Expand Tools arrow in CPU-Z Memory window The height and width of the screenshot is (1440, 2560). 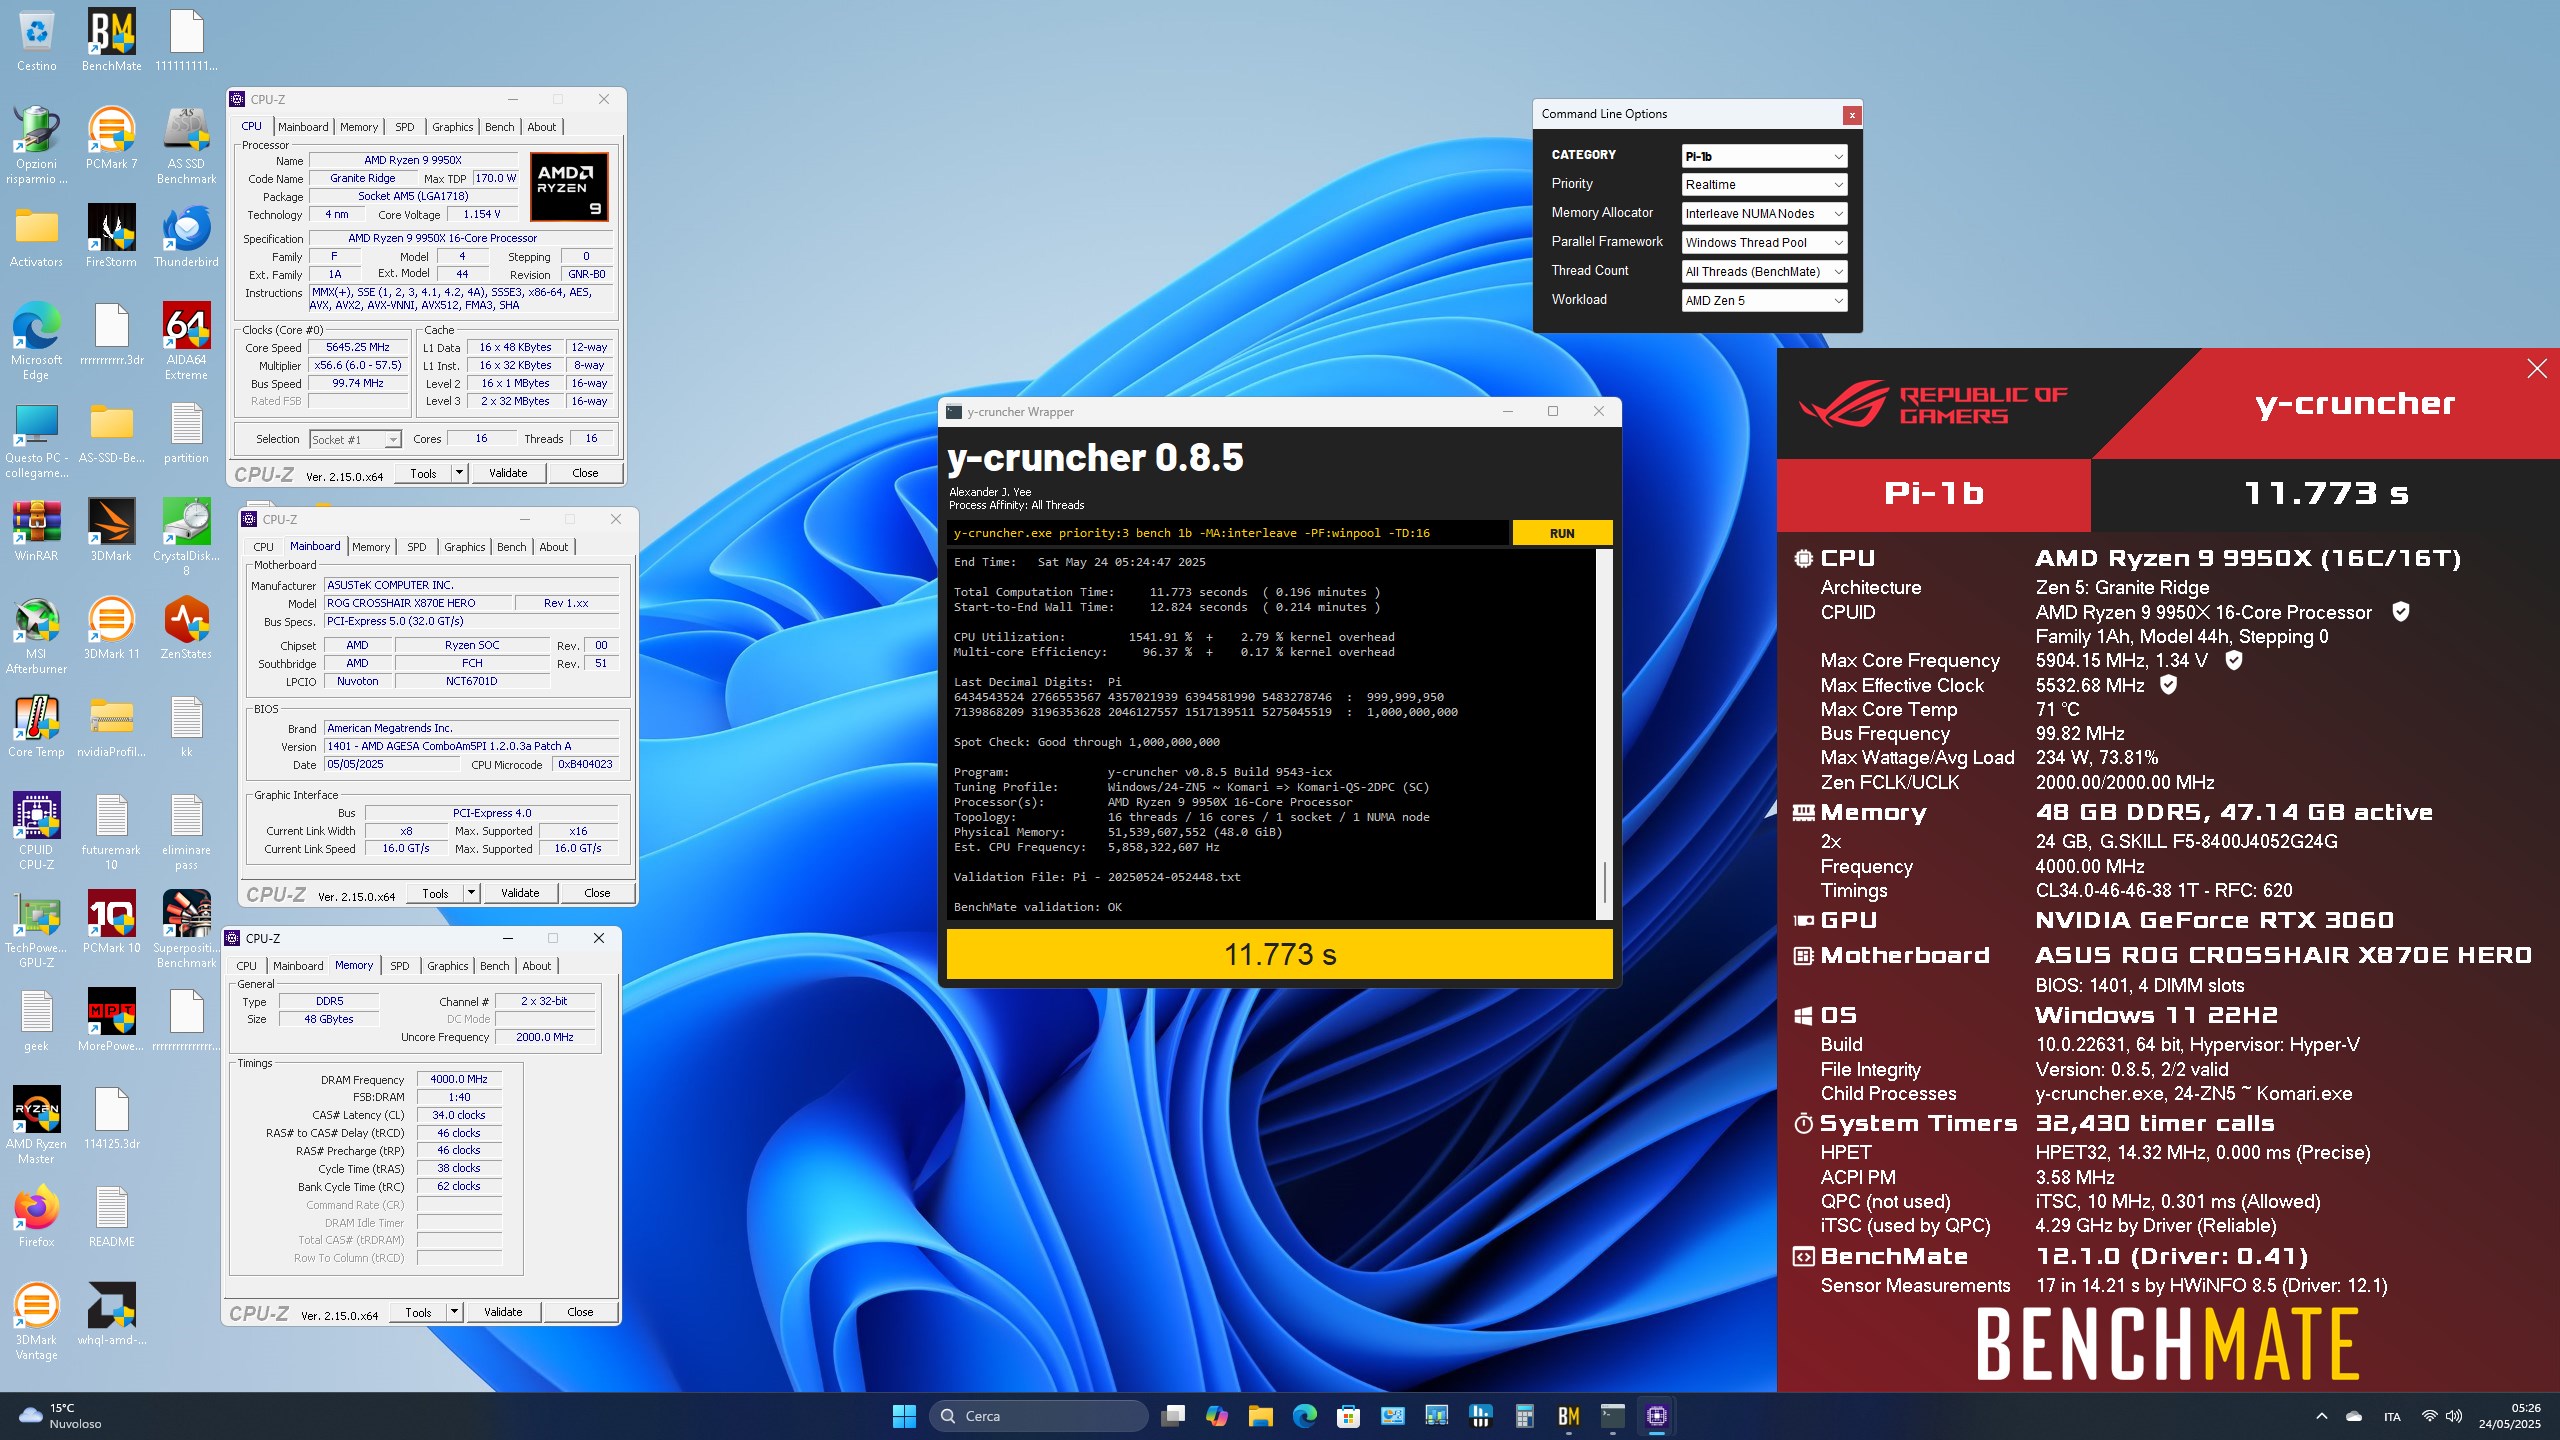(454, 1312)
